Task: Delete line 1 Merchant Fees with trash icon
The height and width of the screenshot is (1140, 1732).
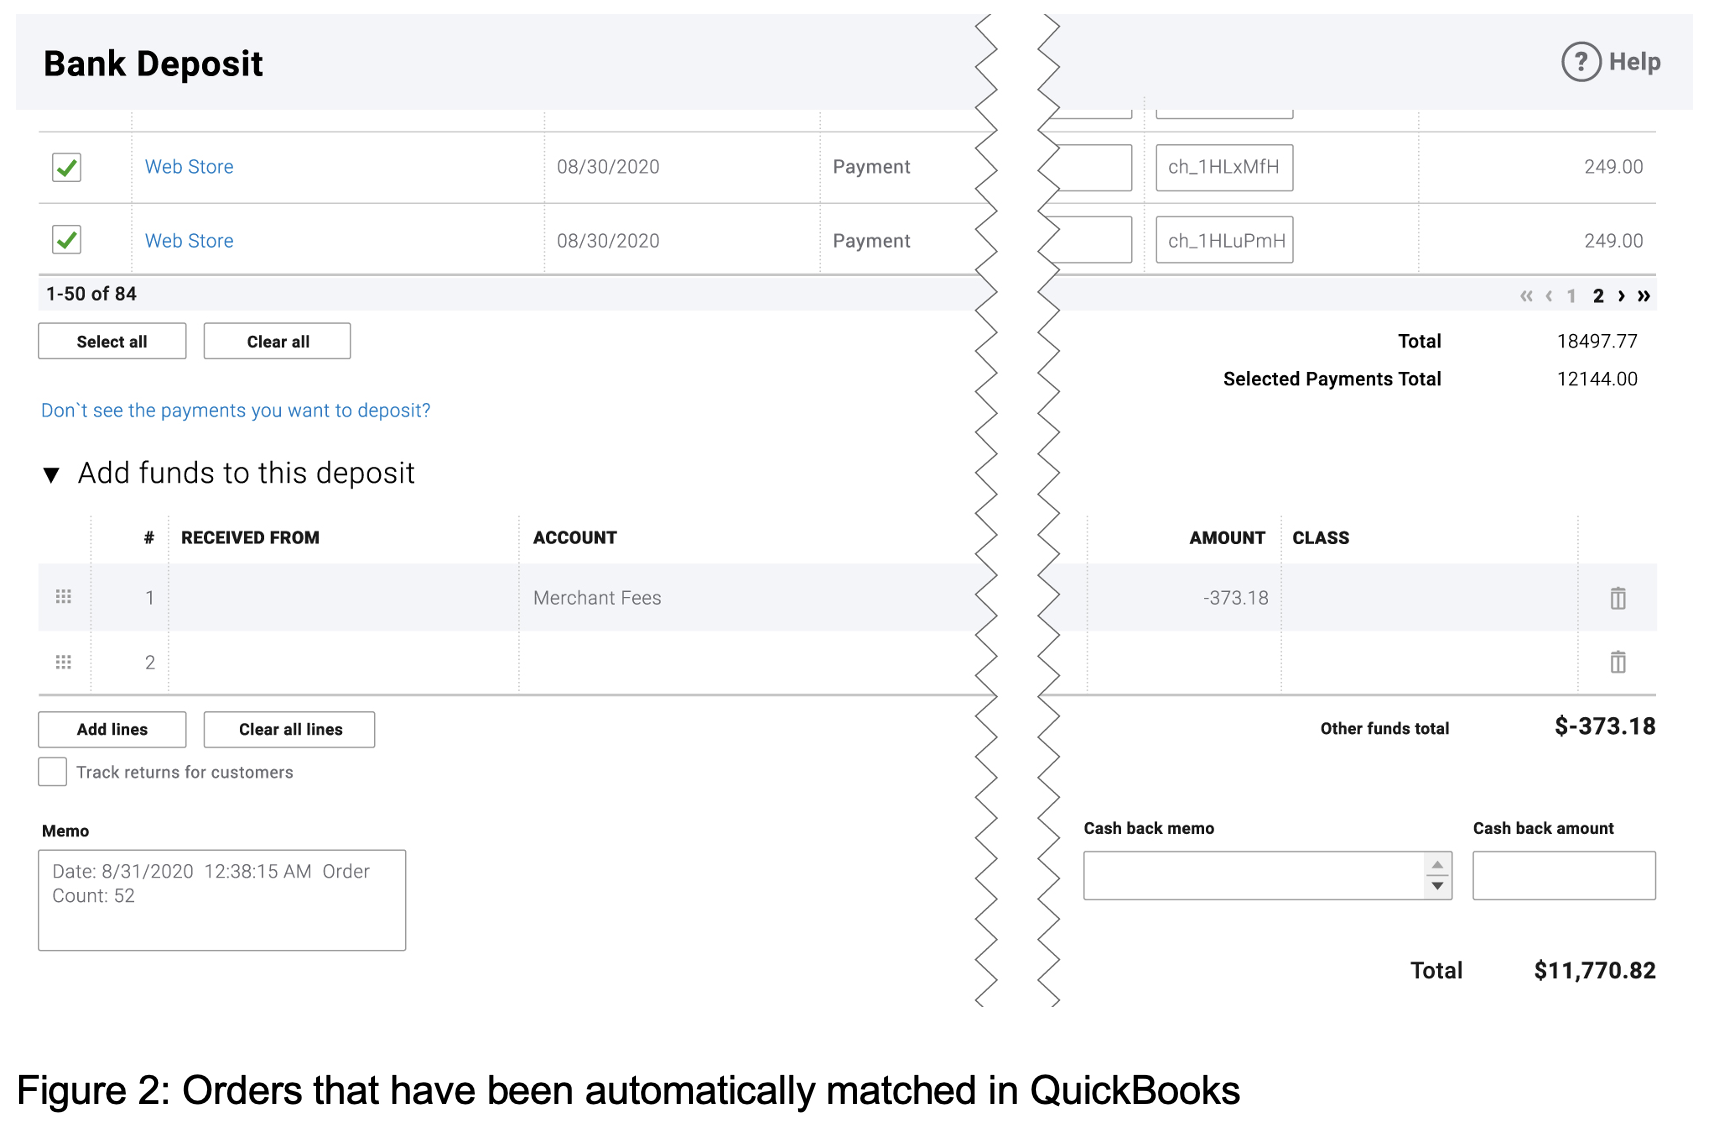Action: coord(1618,598)
